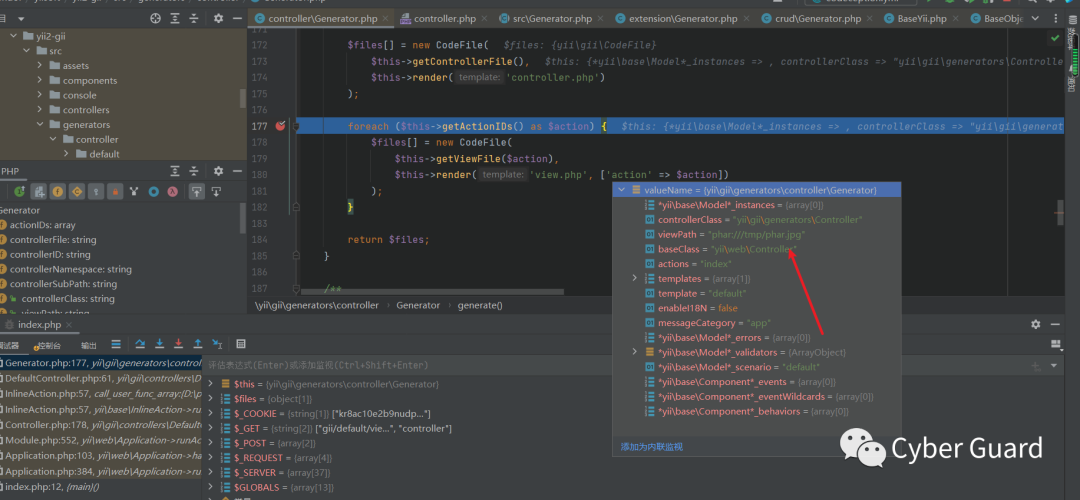Open the 控制台 console debug tab

click(x=50, y=344)
